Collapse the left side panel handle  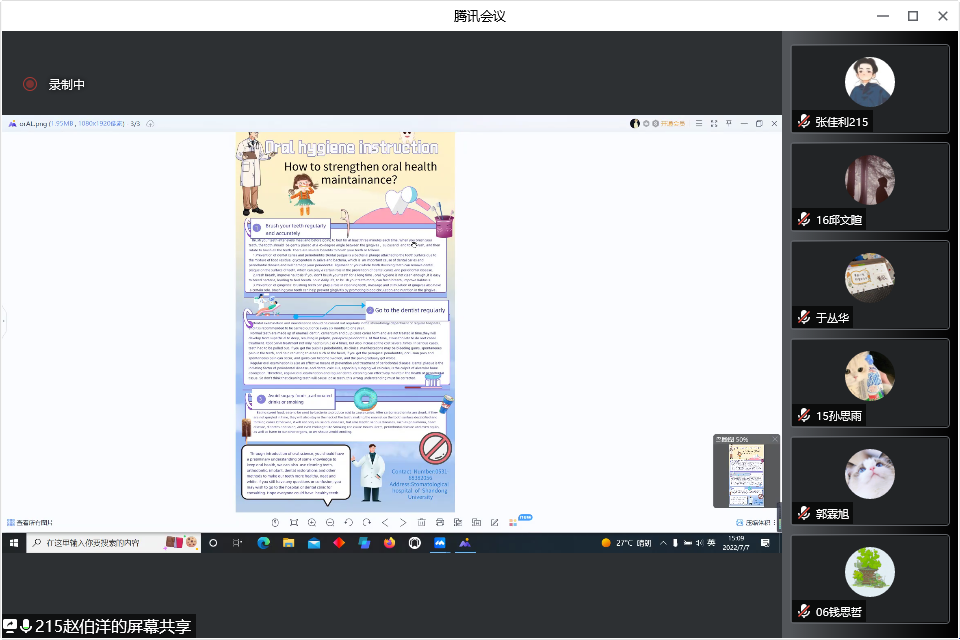pos(4,320)
